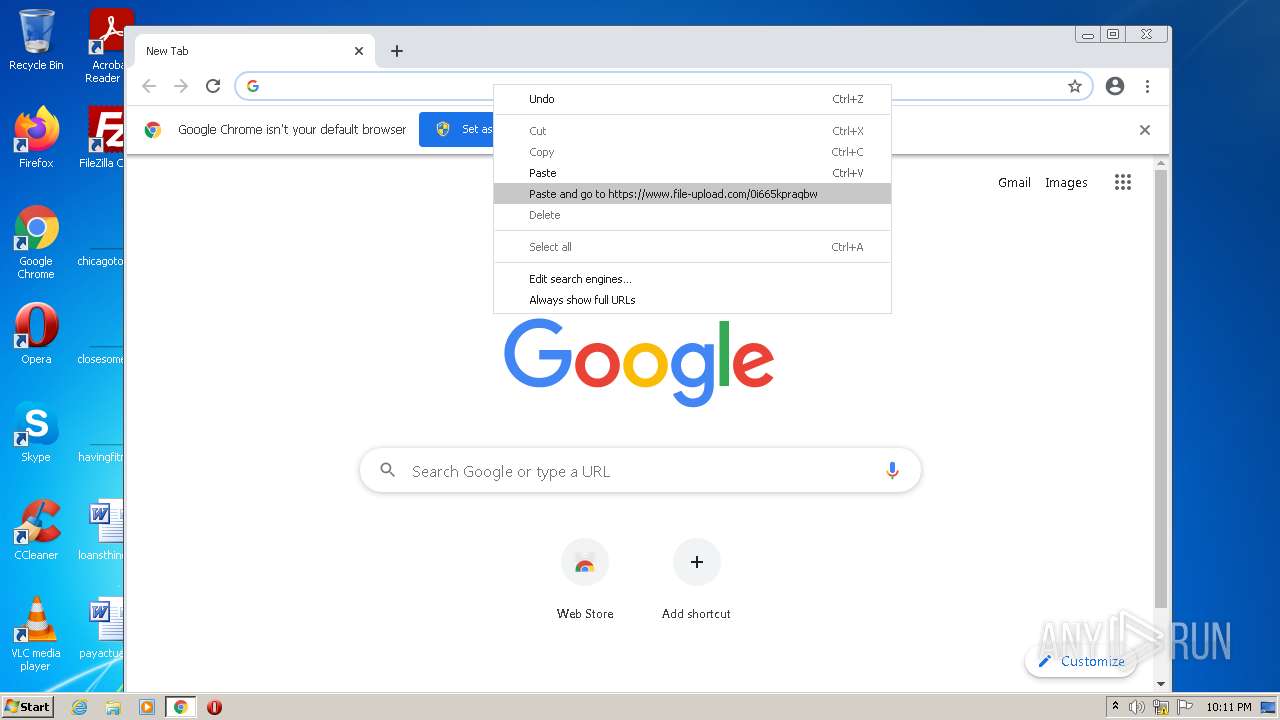Open Windows Media Player from taskbar
The width and height of the screenshot is (1280, 720).
(147, 707)
